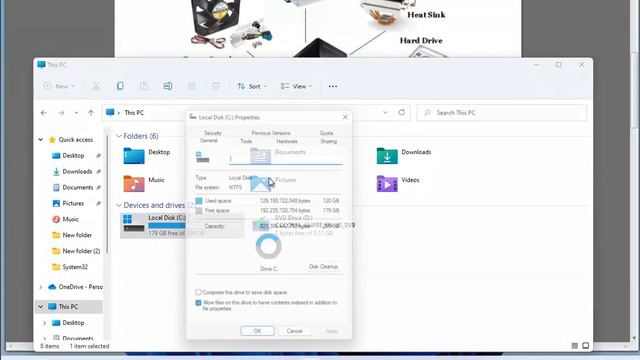Collapse the Folders (6) group
Screen dimensions: 640x360
[x=119, y=136]
